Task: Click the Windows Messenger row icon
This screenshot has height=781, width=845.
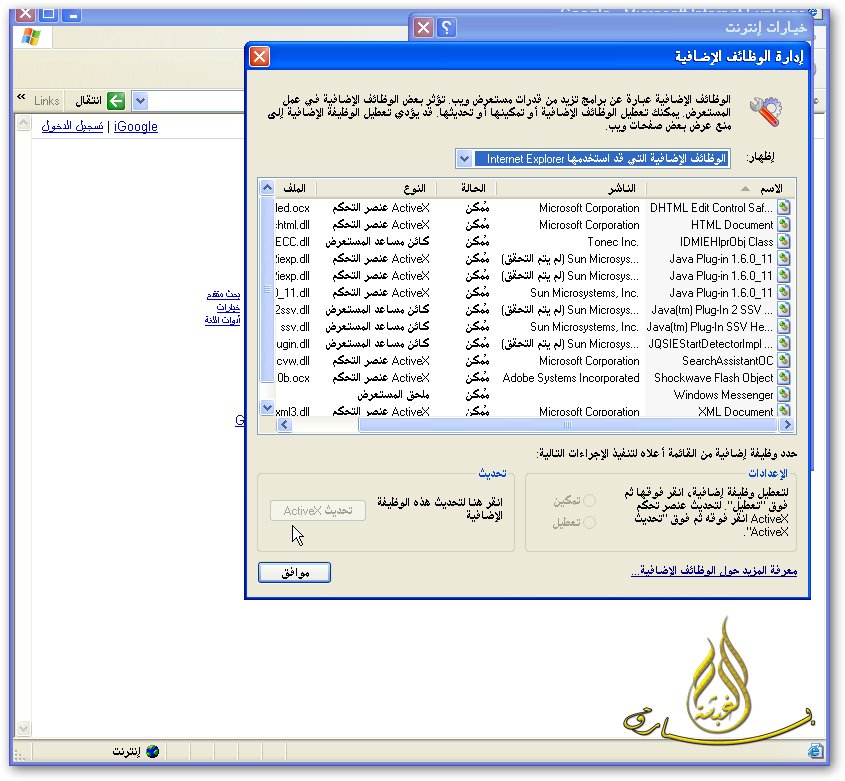Action: tap(784, 394)
